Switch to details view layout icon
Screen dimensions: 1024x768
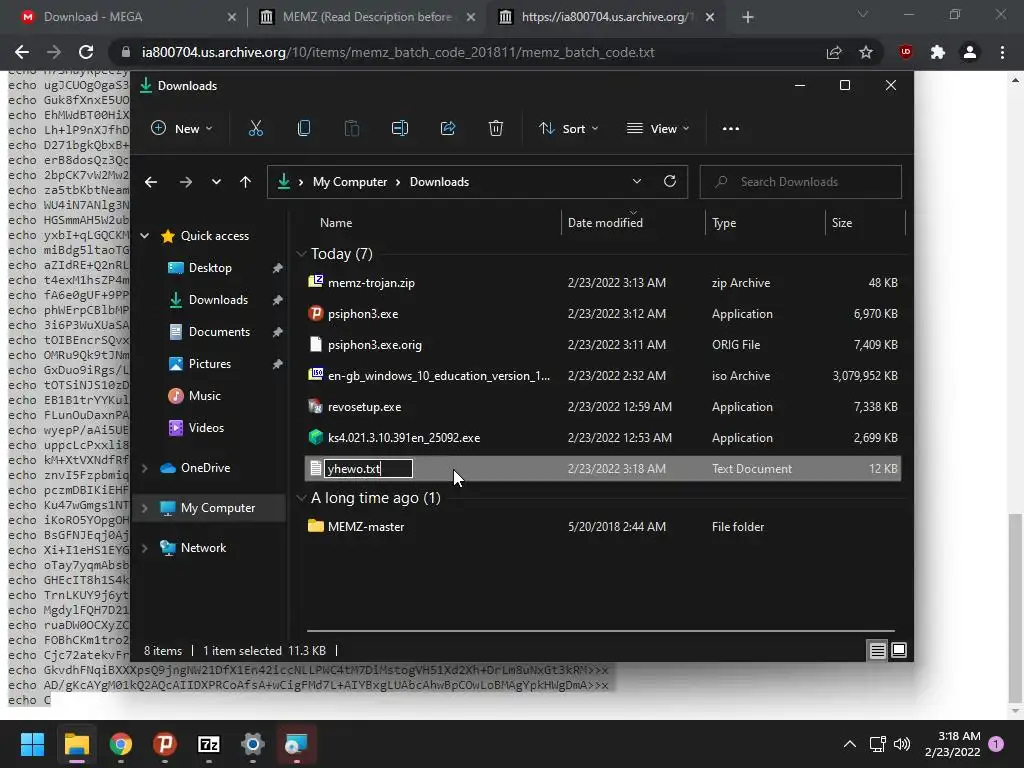(x=877, y=650)
